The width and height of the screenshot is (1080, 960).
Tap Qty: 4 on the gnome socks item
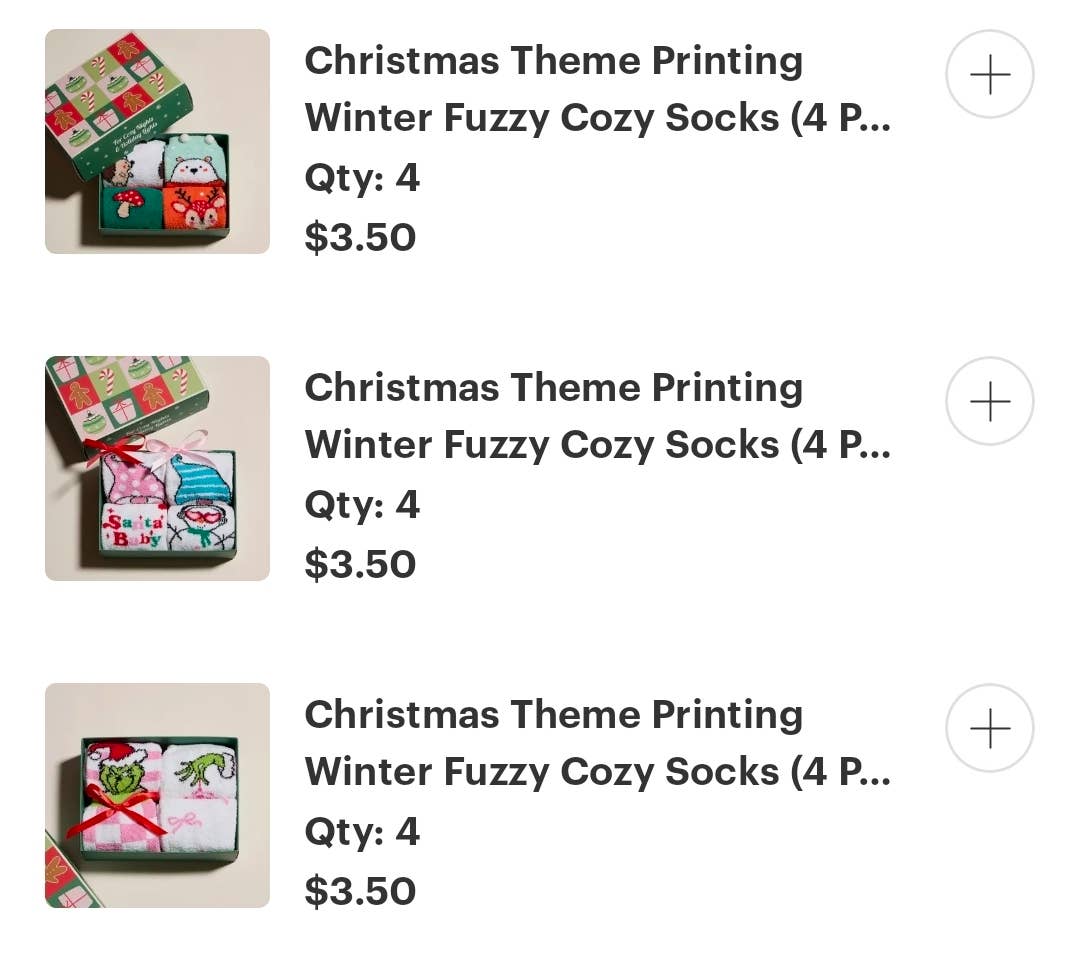pyautogui.click(x=362, y=505)
